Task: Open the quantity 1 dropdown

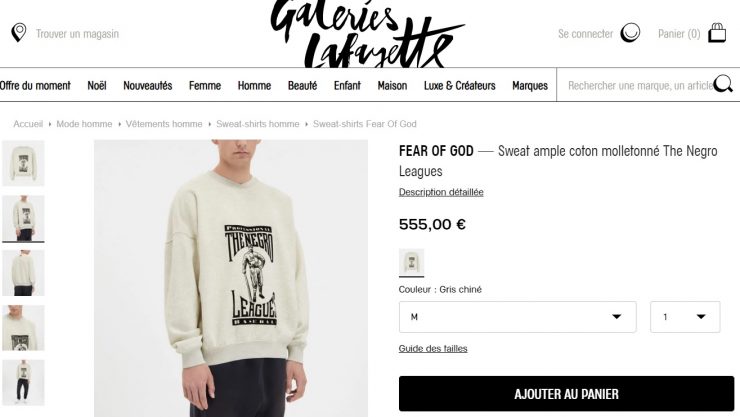Action: (685, 317)
